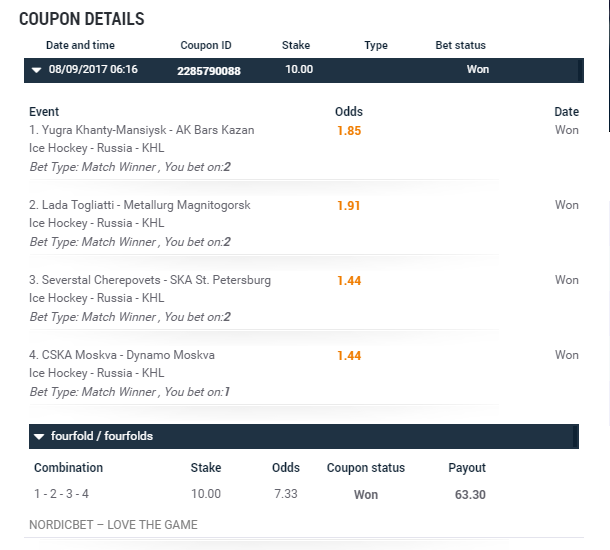Click the NORDICBET – LOVE THE GAME footer text
The height and width of the screenshot is (550, 610).
pyautogui.click(x=114, y=525)
